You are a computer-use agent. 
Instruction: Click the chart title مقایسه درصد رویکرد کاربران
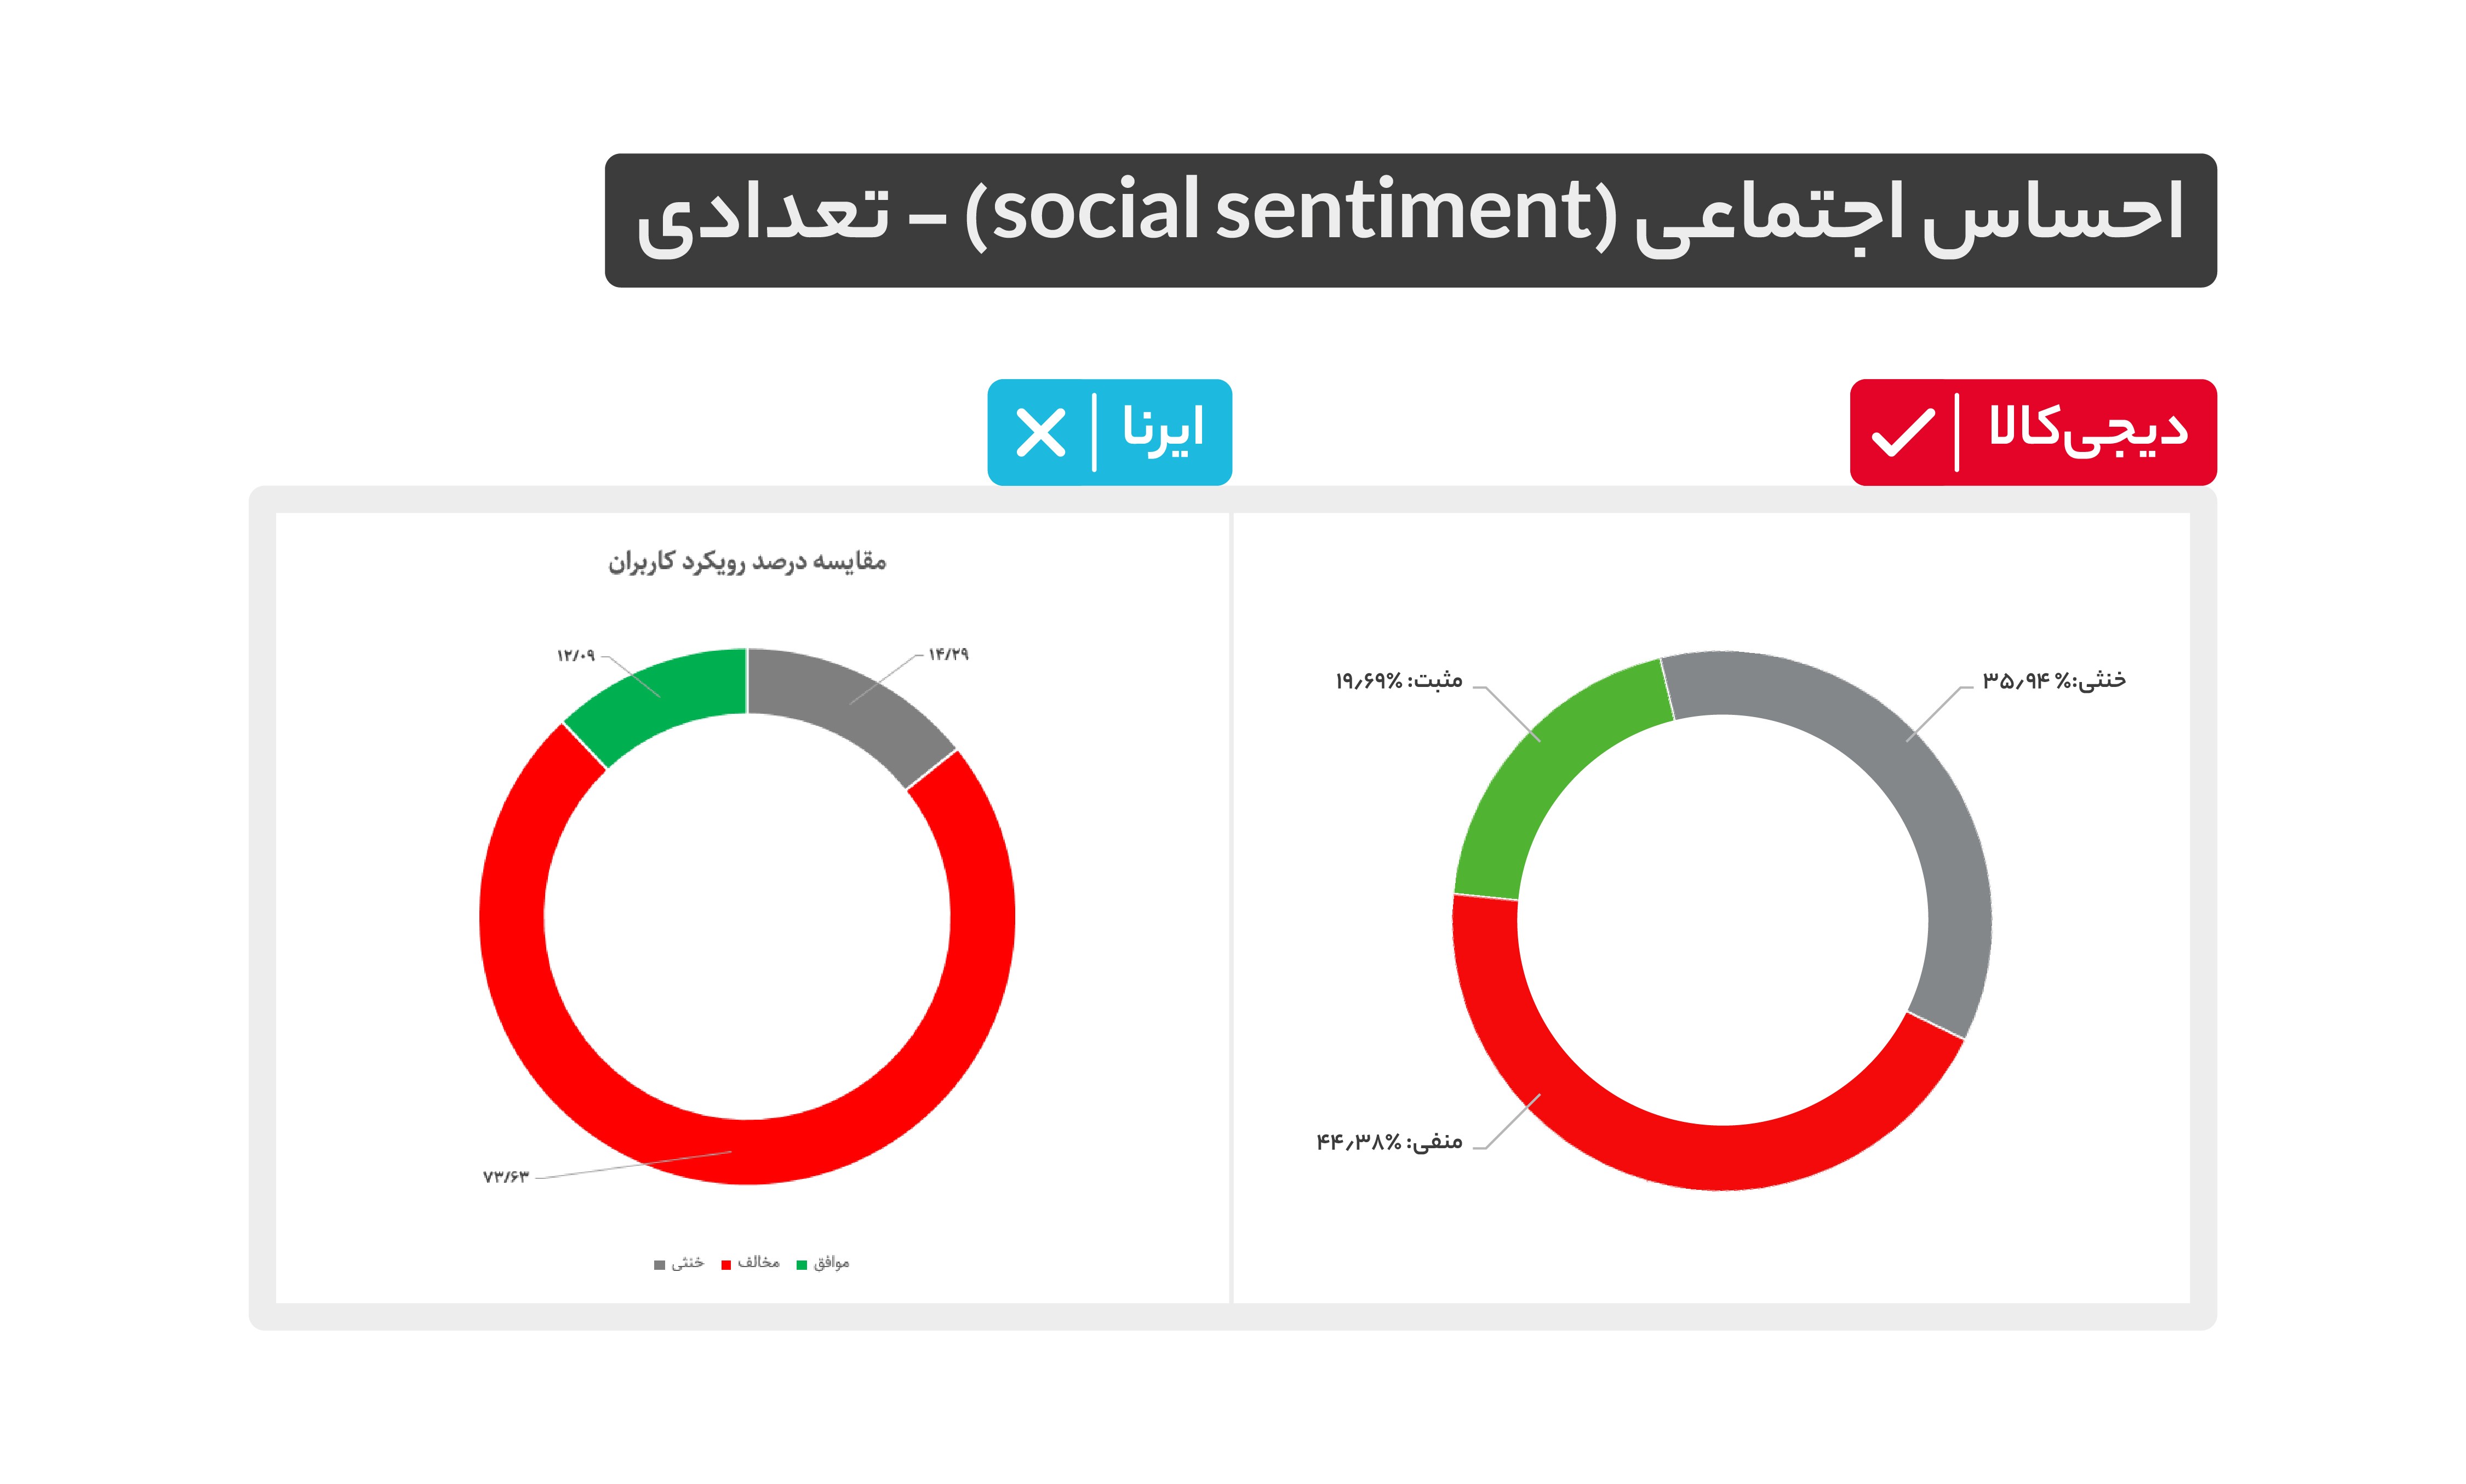click(747, 562)
